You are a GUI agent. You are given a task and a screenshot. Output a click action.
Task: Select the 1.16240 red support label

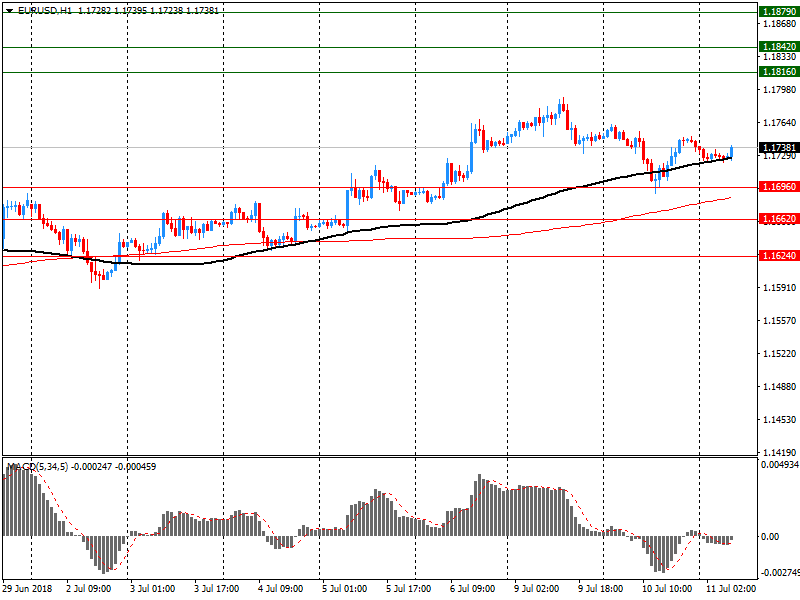coord(779,256)
